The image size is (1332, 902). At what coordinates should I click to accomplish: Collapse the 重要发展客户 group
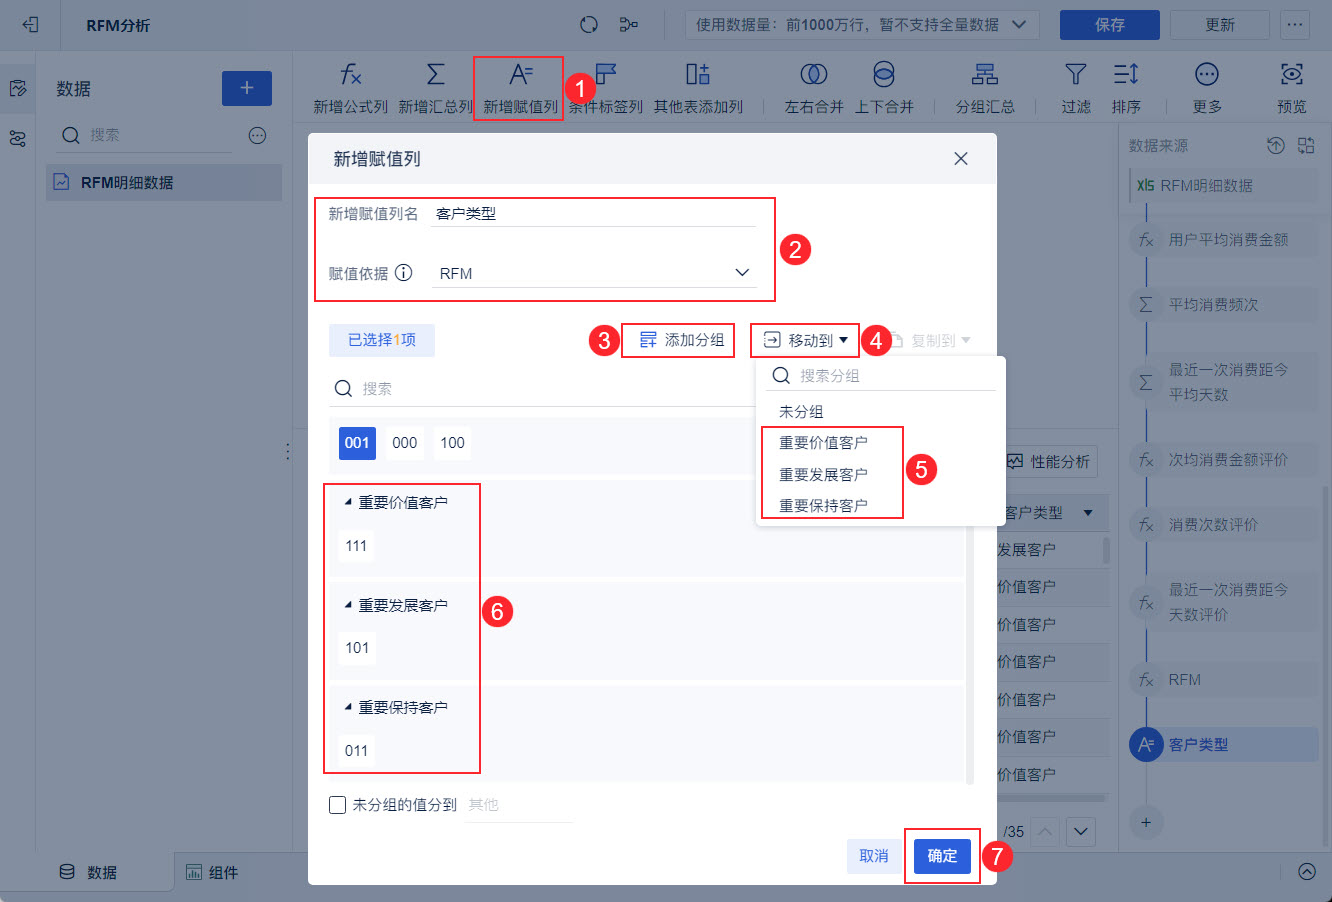coord(348,605)
